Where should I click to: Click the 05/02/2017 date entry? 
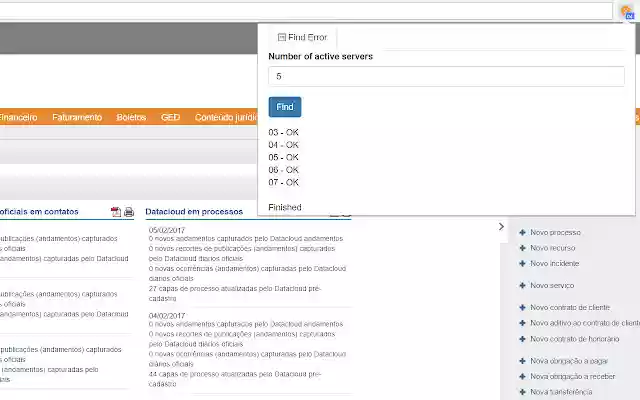[x=167, y=230]
